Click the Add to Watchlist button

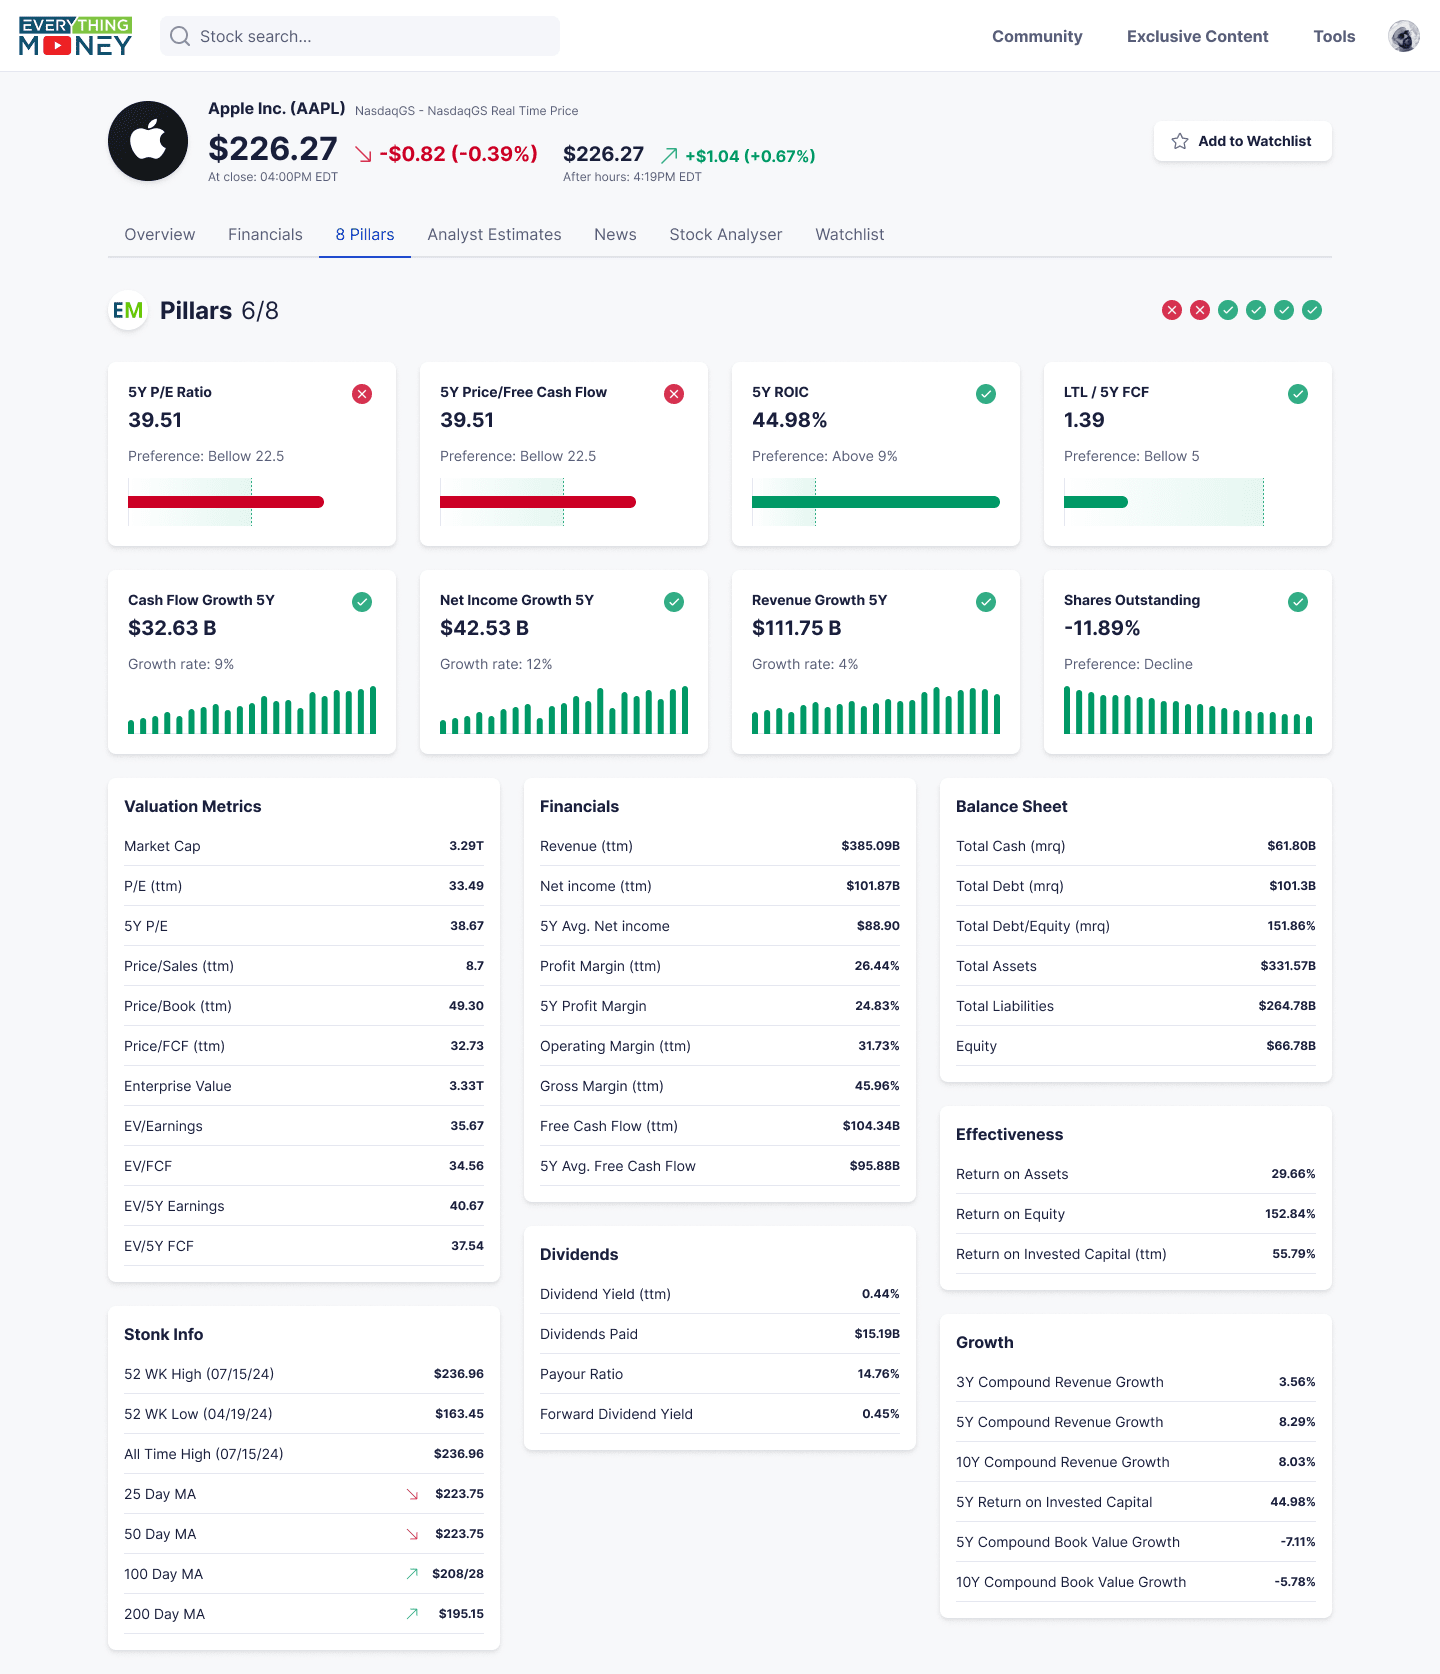[1243, 141]
